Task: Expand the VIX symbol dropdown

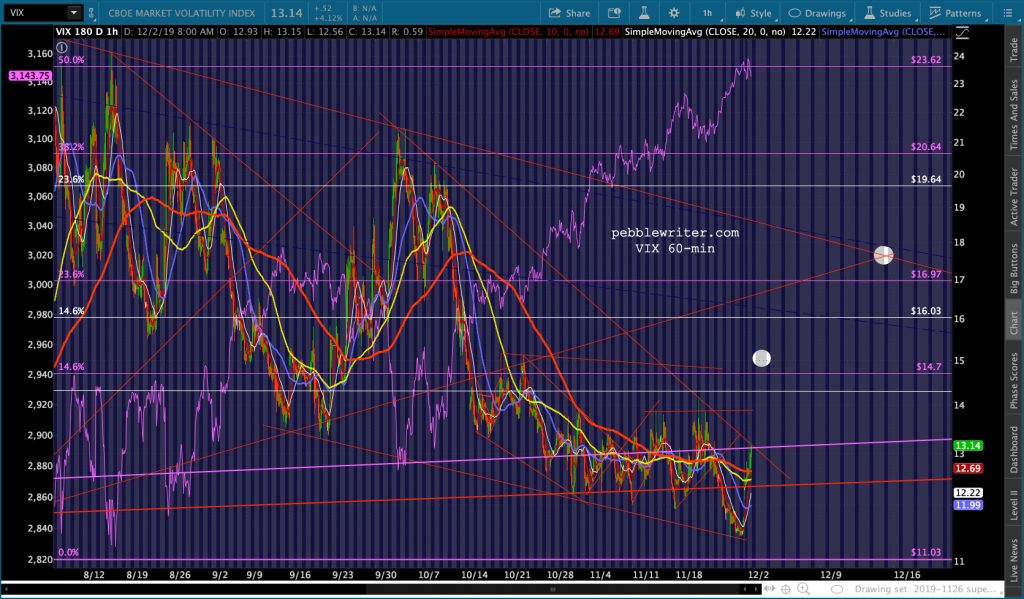Action: coord(75,13)
